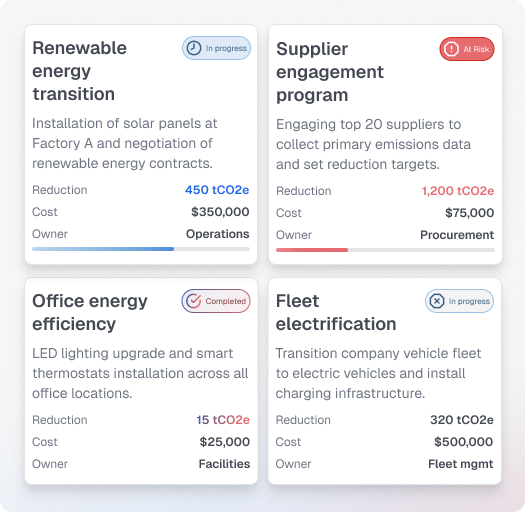
Task: Select the Procurement owner label
Action: click(x=457, y=235)
